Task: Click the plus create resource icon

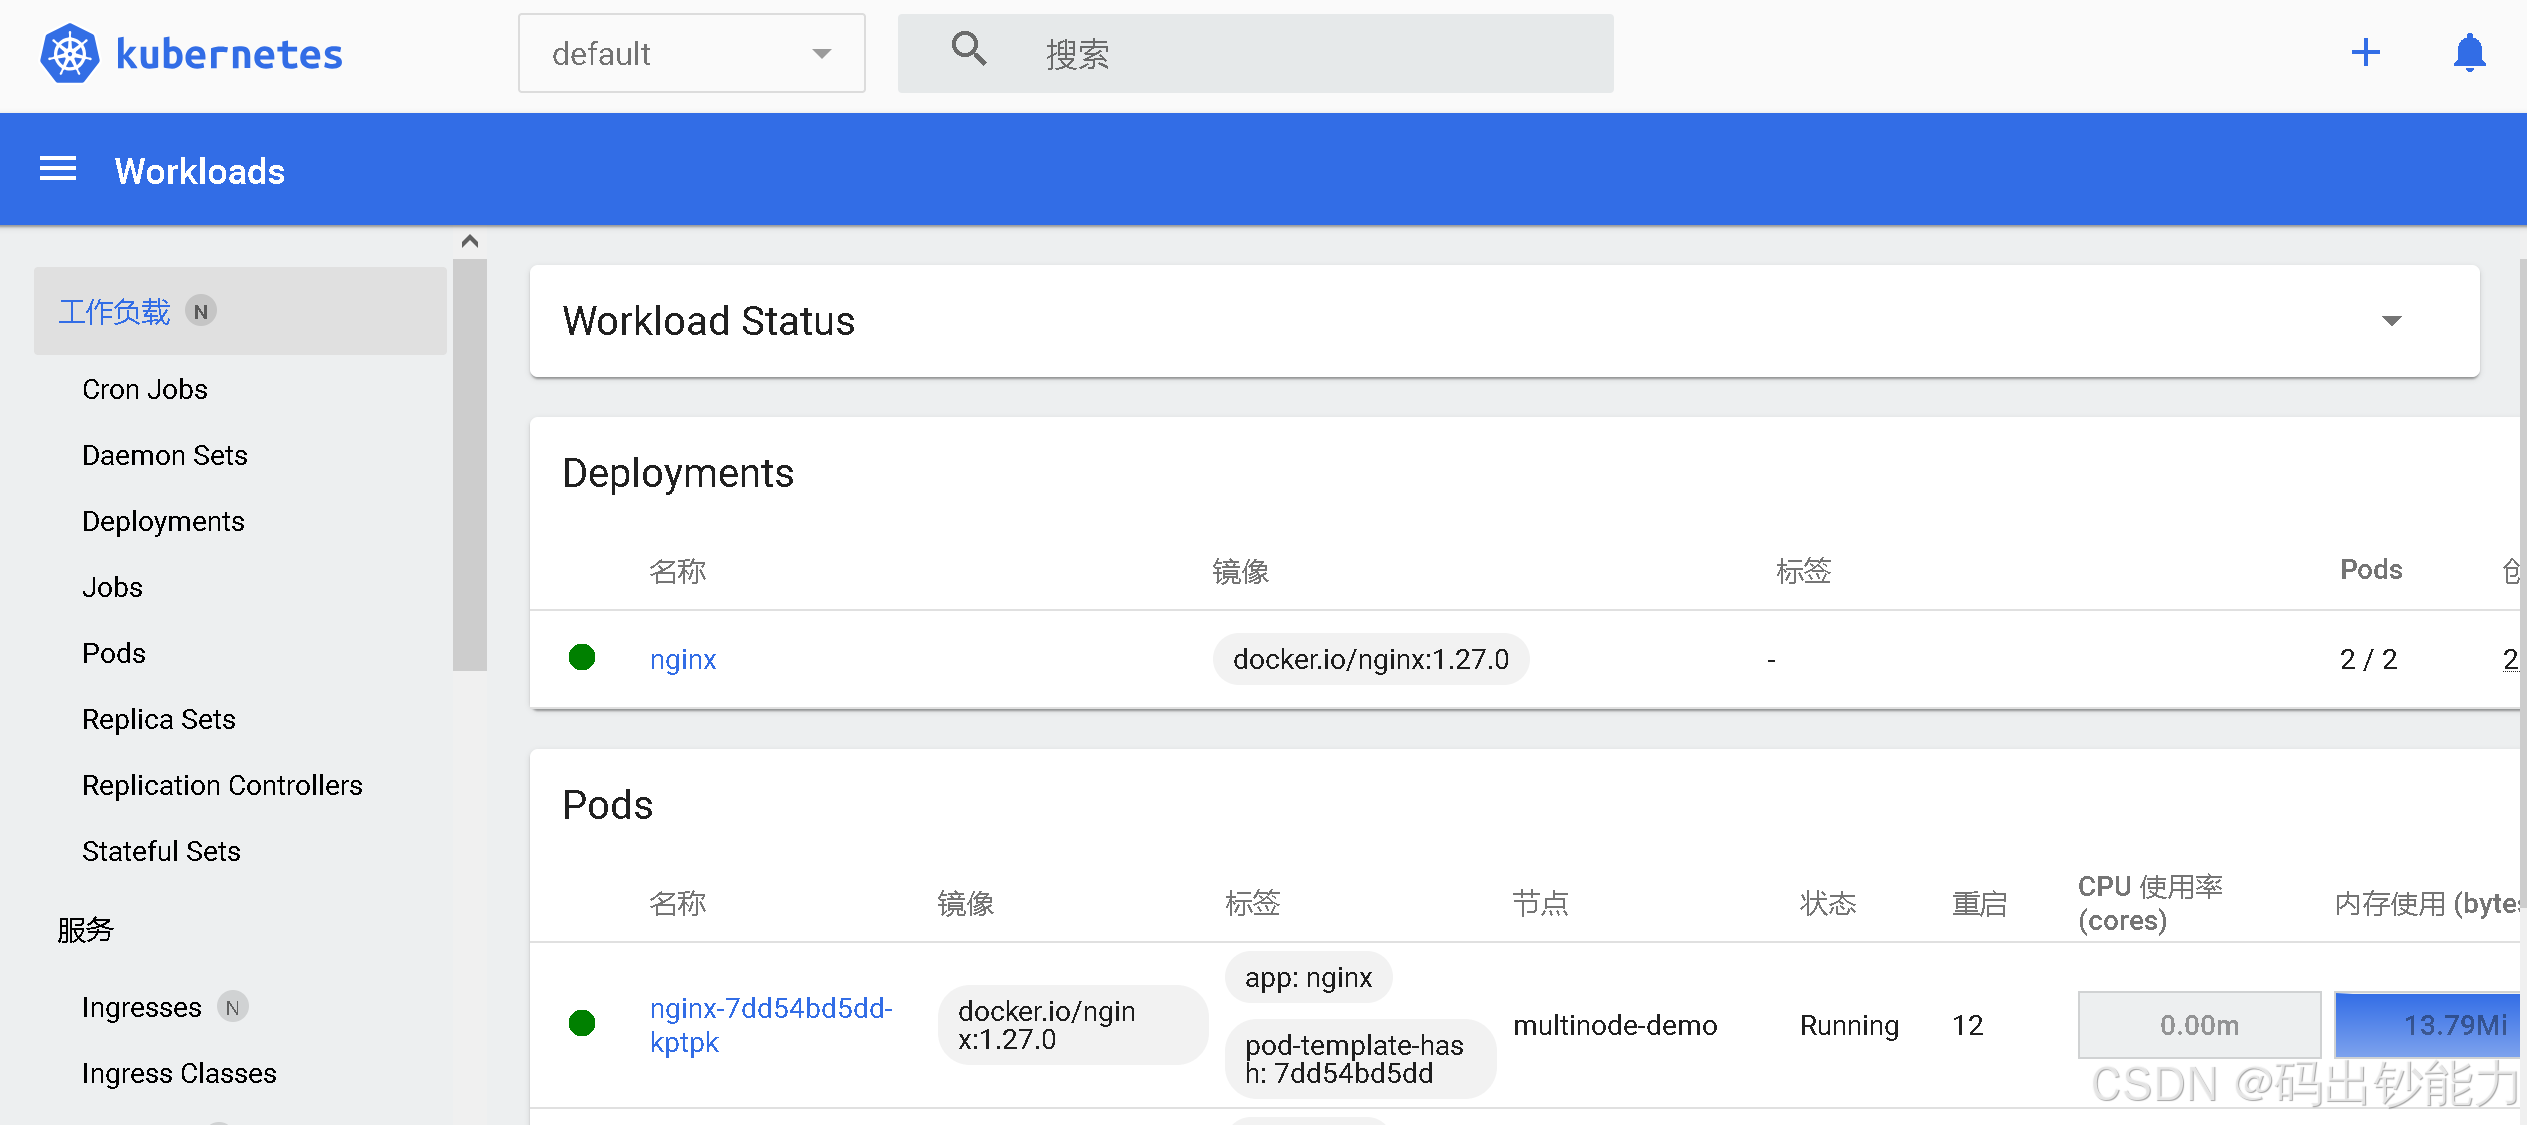Action: tap(2365, 52)
